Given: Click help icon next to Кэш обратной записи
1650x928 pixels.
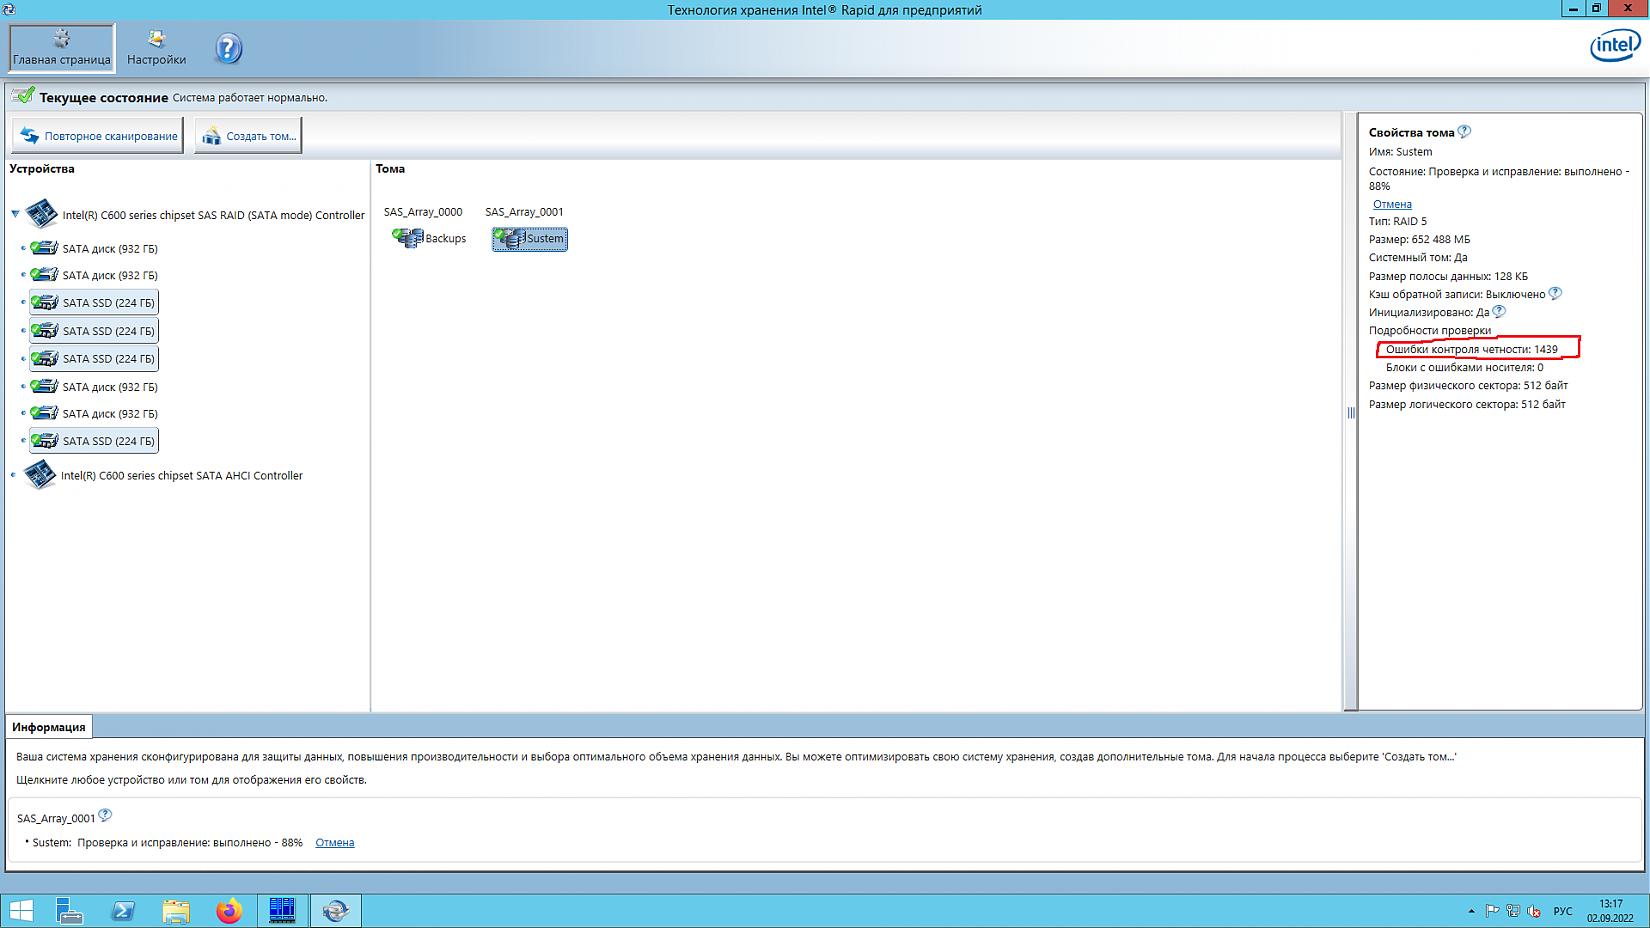Looking at the screenshot, I should point(1554,294).
